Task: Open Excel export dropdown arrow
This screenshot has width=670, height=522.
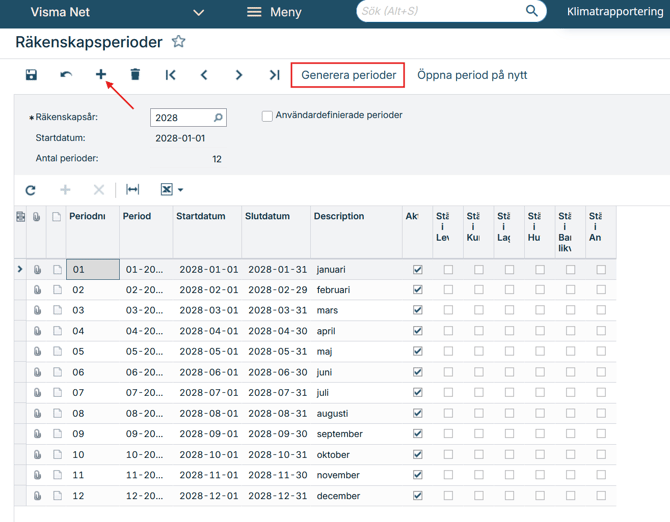Action: pos(181,190)
